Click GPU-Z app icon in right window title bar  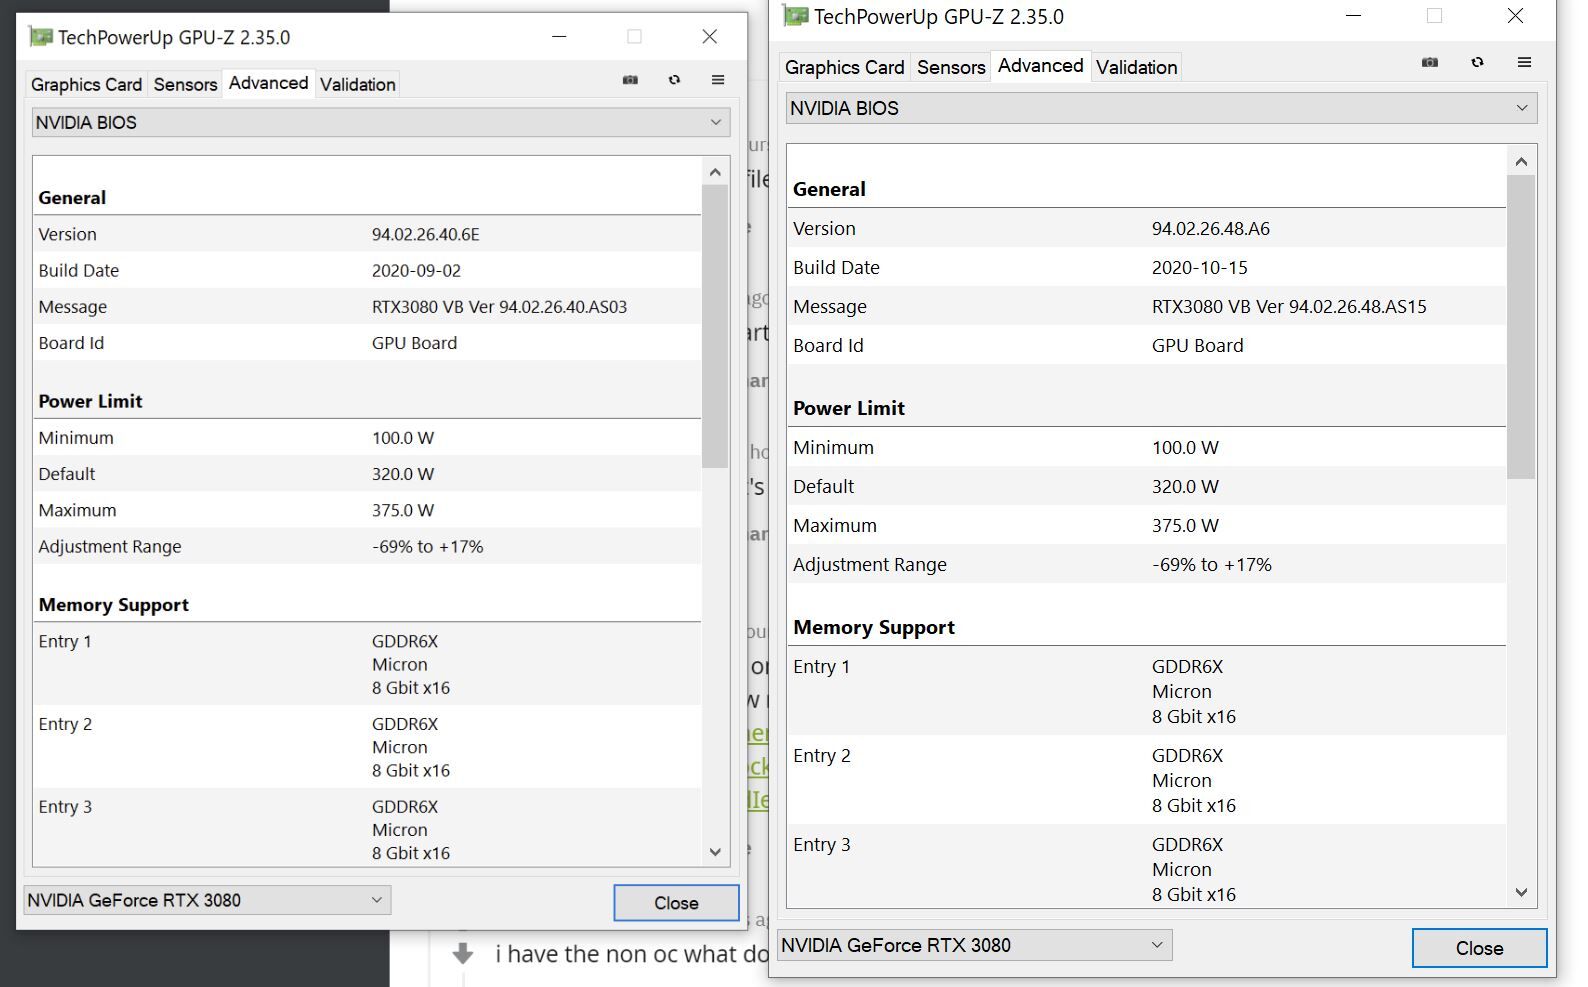coord(796,16)
